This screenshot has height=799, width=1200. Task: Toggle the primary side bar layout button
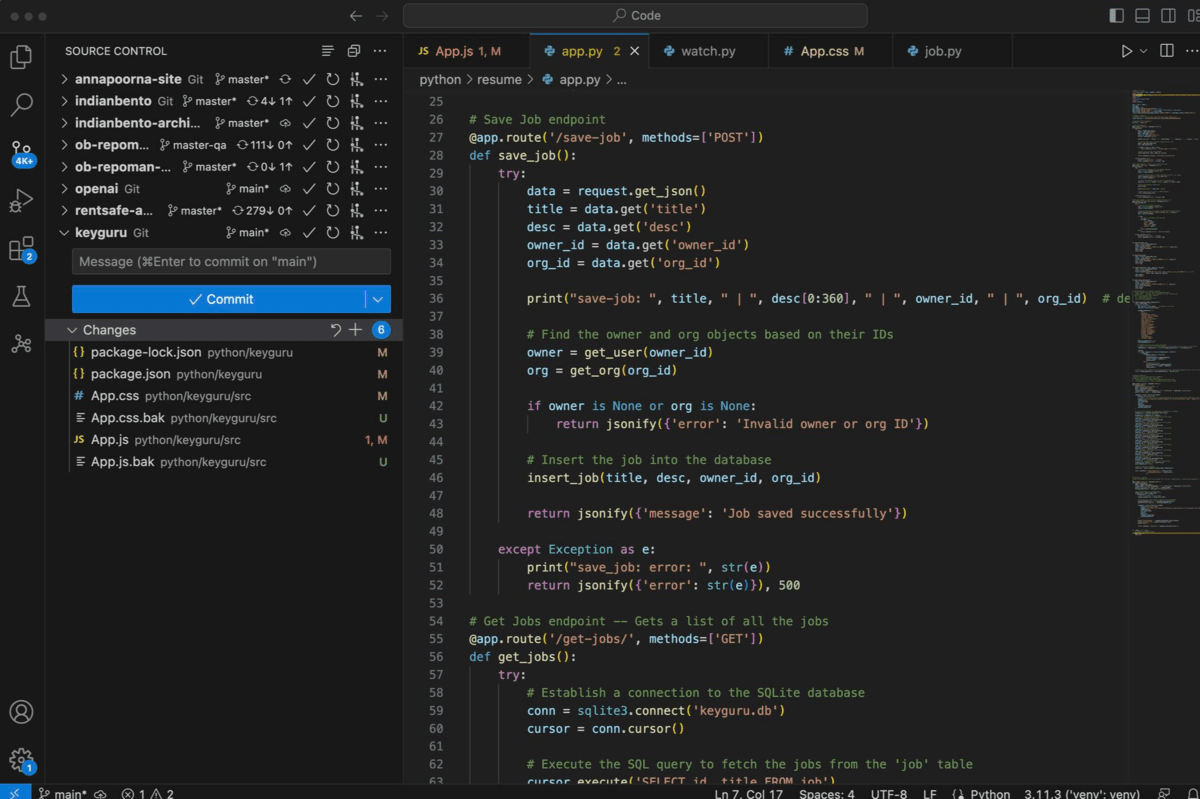pyautogui.click(x=1117, y=15)
